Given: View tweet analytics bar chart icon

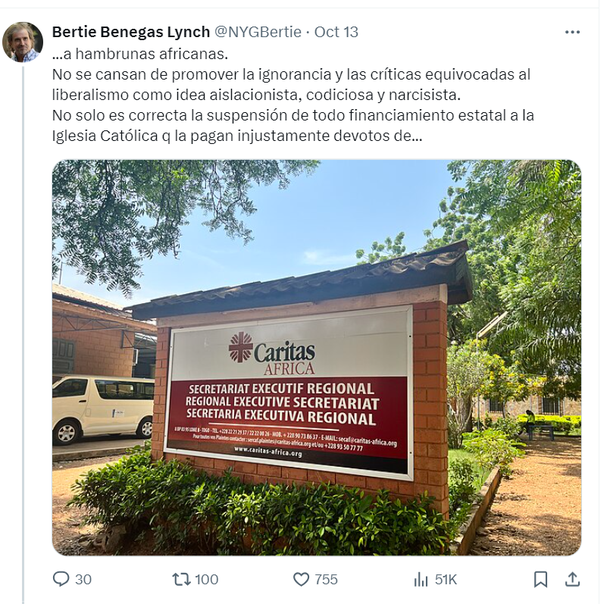Looking at the screenshot, I should coord(421,579).
